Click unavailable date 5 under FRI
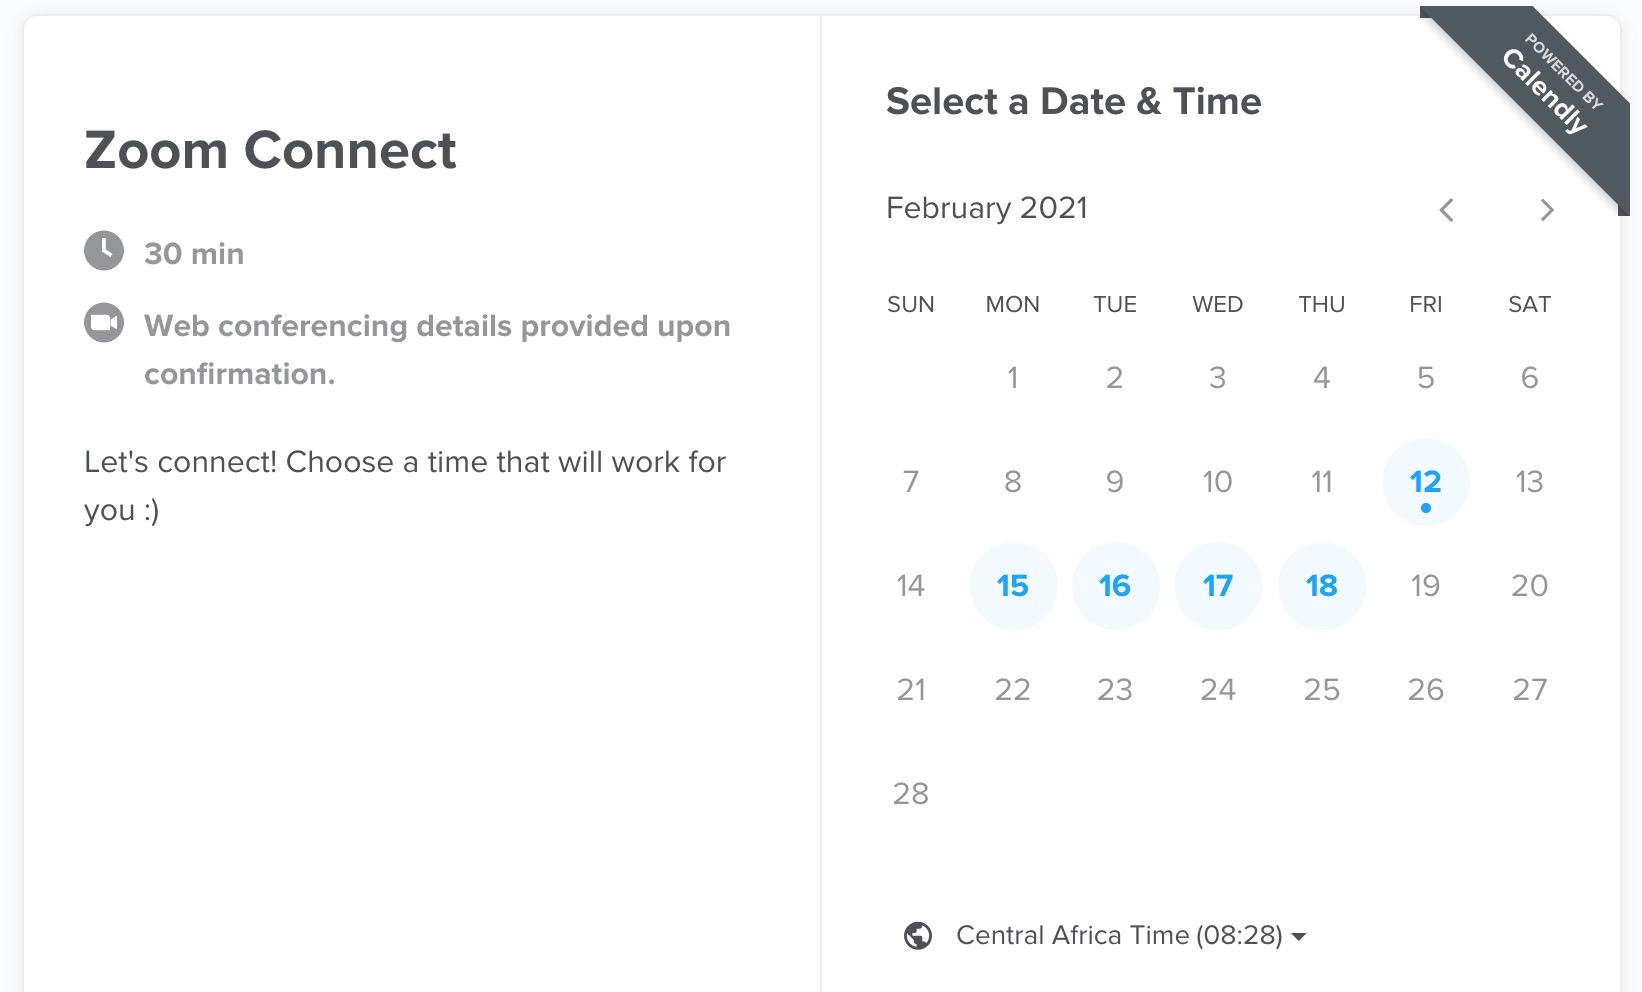The height and width of the screenshot is (992, 1642). (x=1426, y=378)
